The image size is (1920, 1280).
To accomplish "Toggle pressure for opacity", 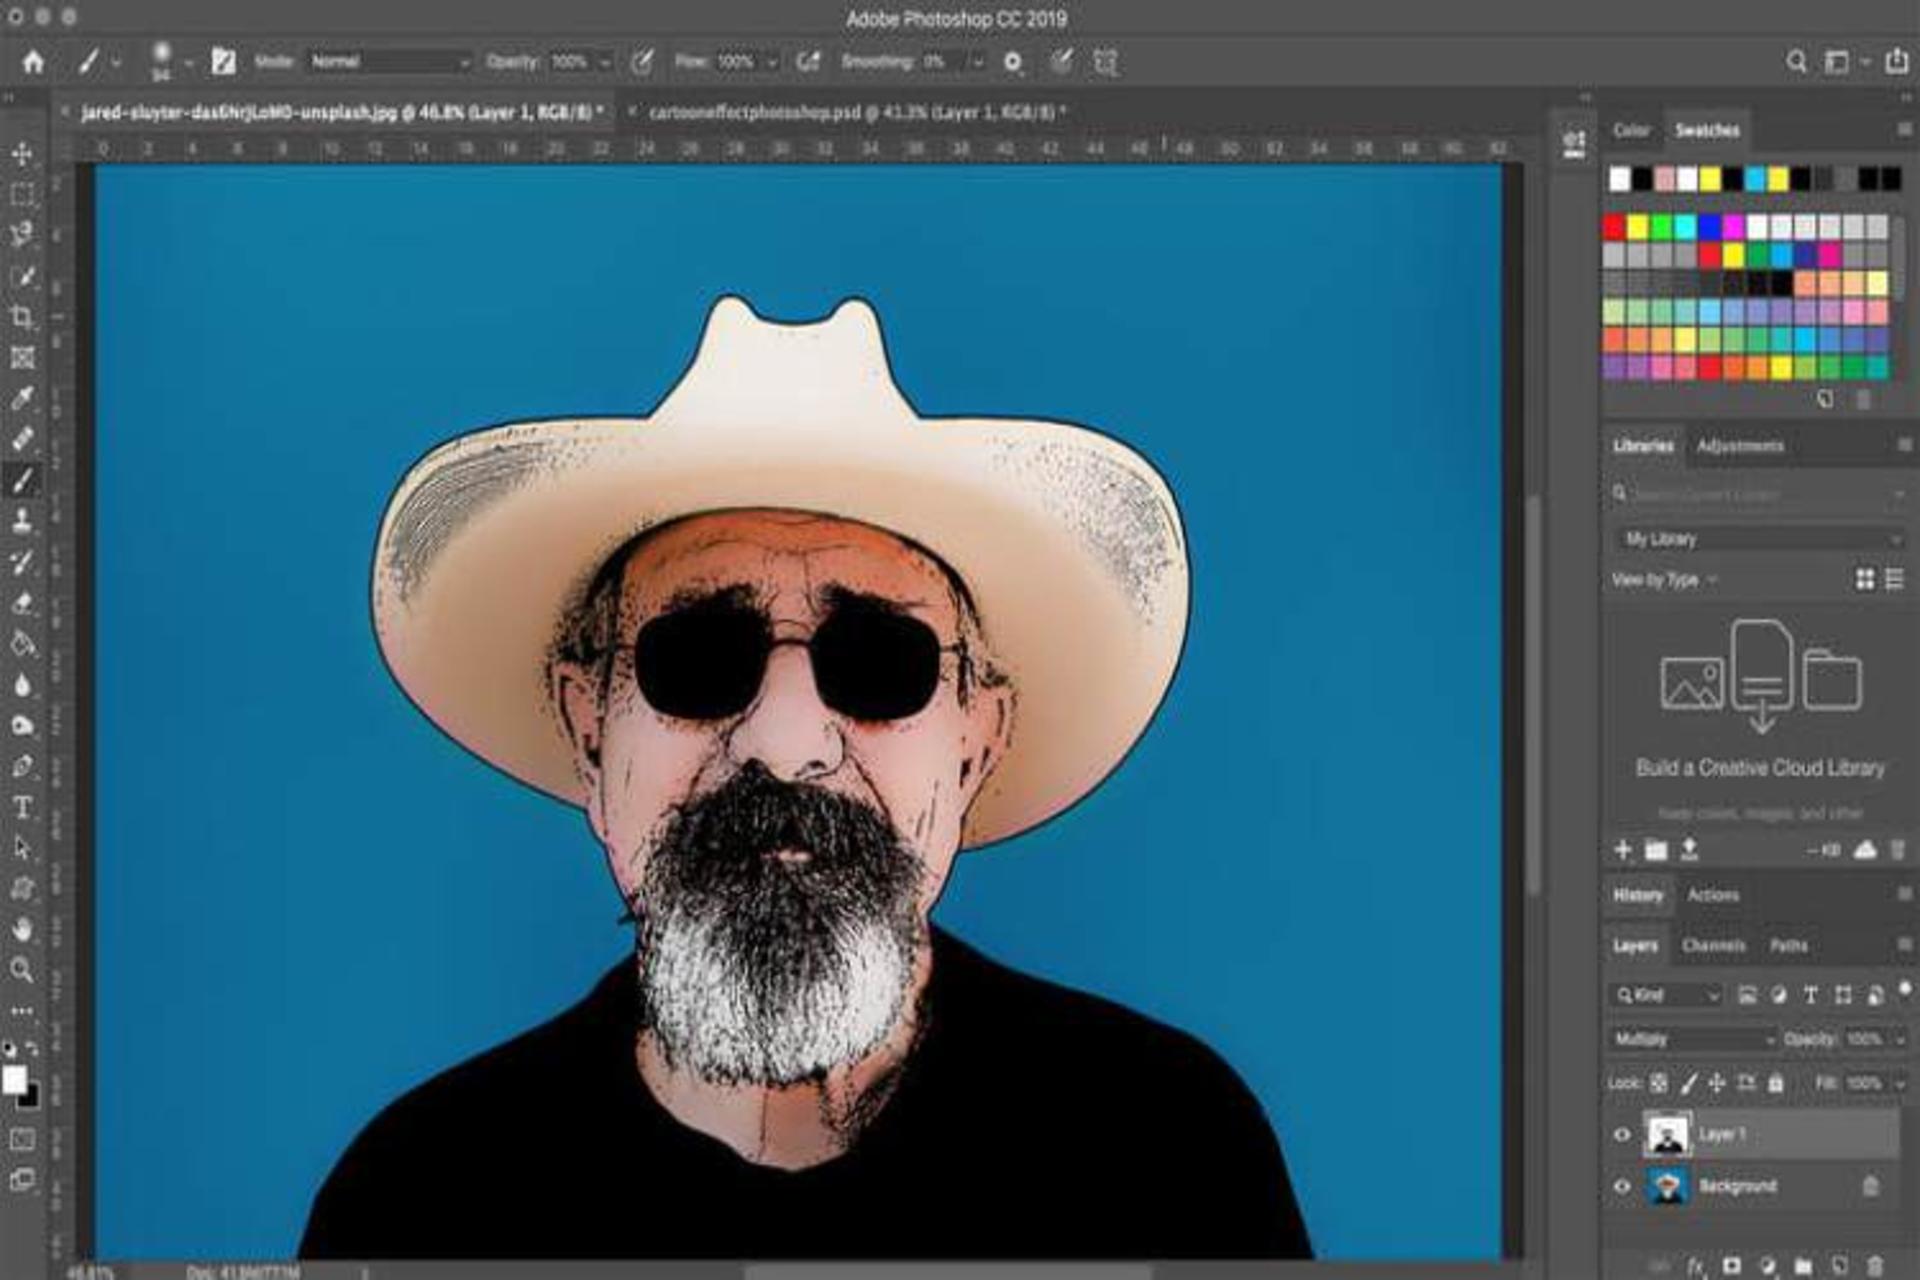I will pyautogui.click(x=642, y=62).
